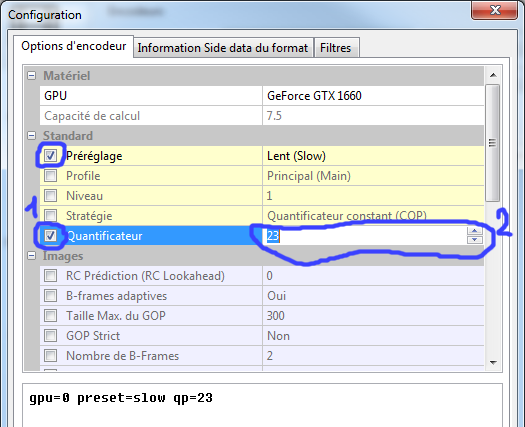Screen dimensions: 525x427
Task: Open B-frames adaptives value Oui
Action: 373,296
